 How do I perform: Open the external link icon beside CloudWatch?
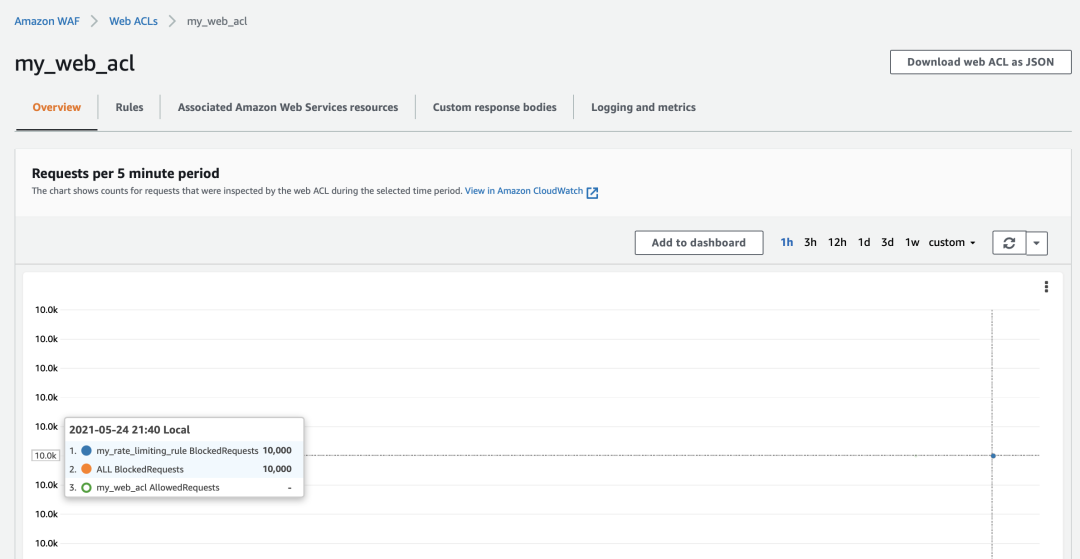592,193
